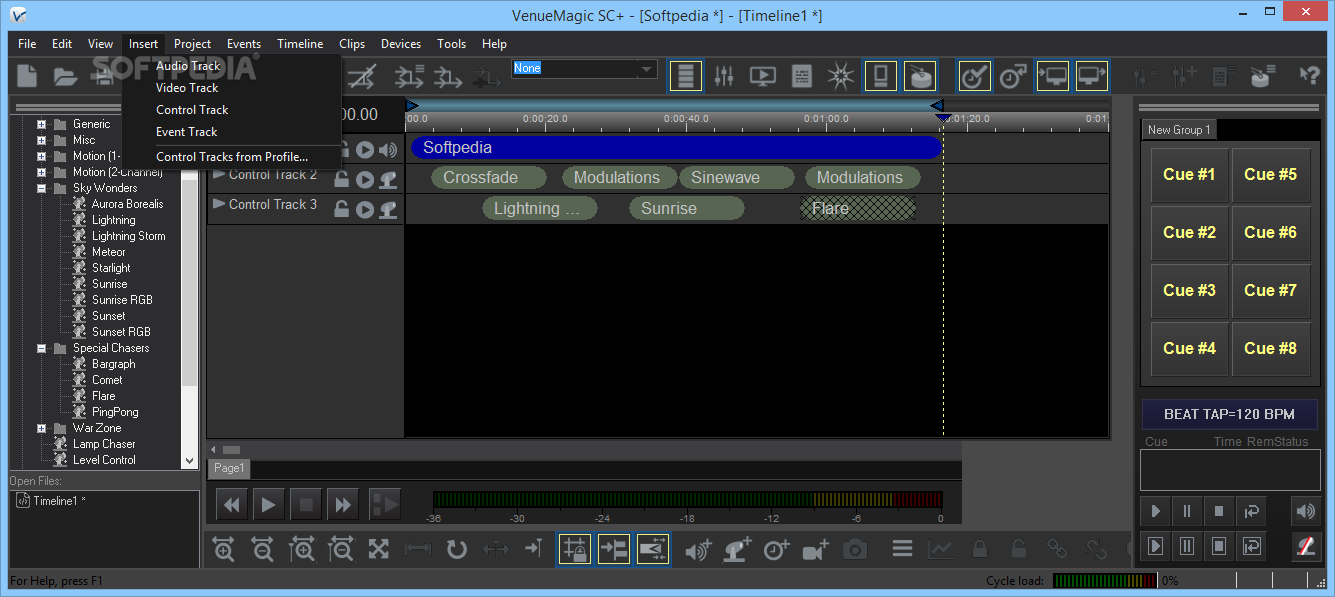The width and height of the screenshot is (1335, 597).
Task: Toggle the first monitor output icon
Action: click(x=1052, y=76)
